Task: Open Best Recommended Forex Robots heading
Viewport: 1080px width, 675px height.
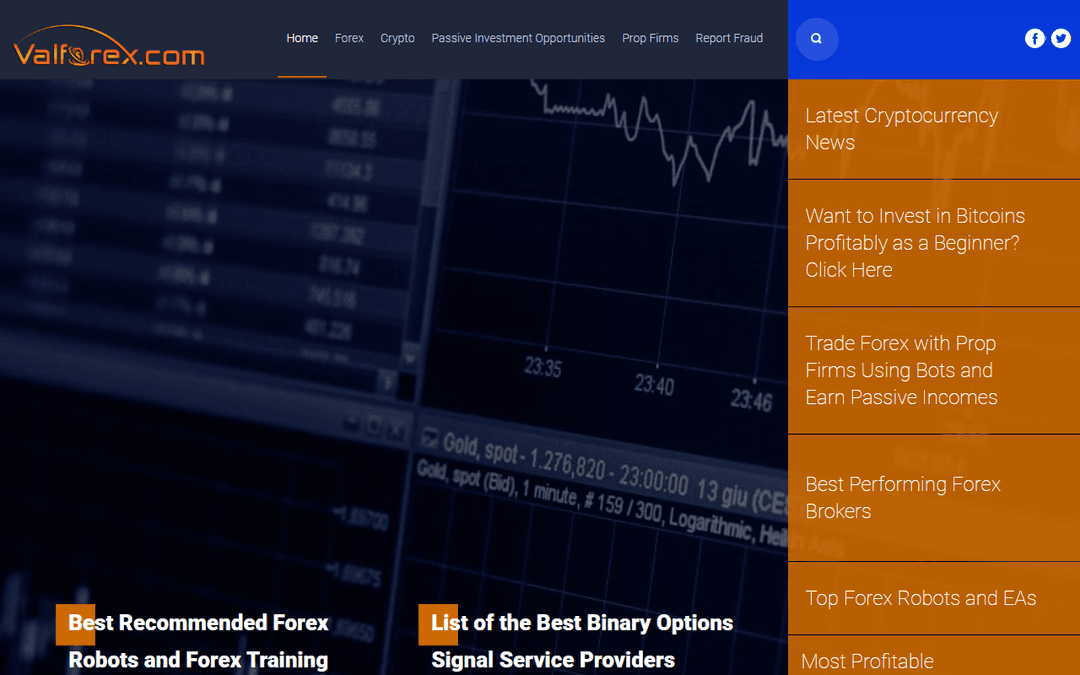Action: [x=198, y=641]
